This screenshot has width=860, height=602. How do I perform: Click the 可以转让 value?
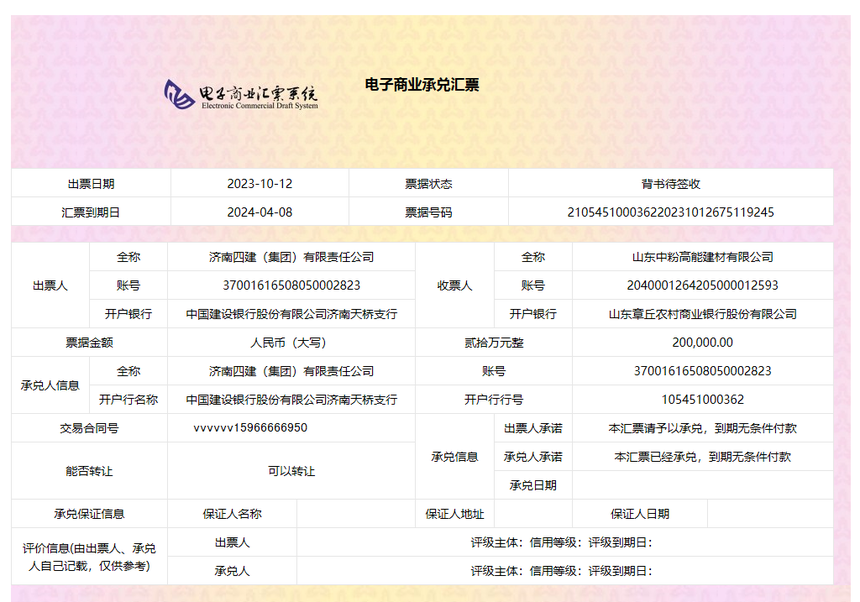pos(291,470)
